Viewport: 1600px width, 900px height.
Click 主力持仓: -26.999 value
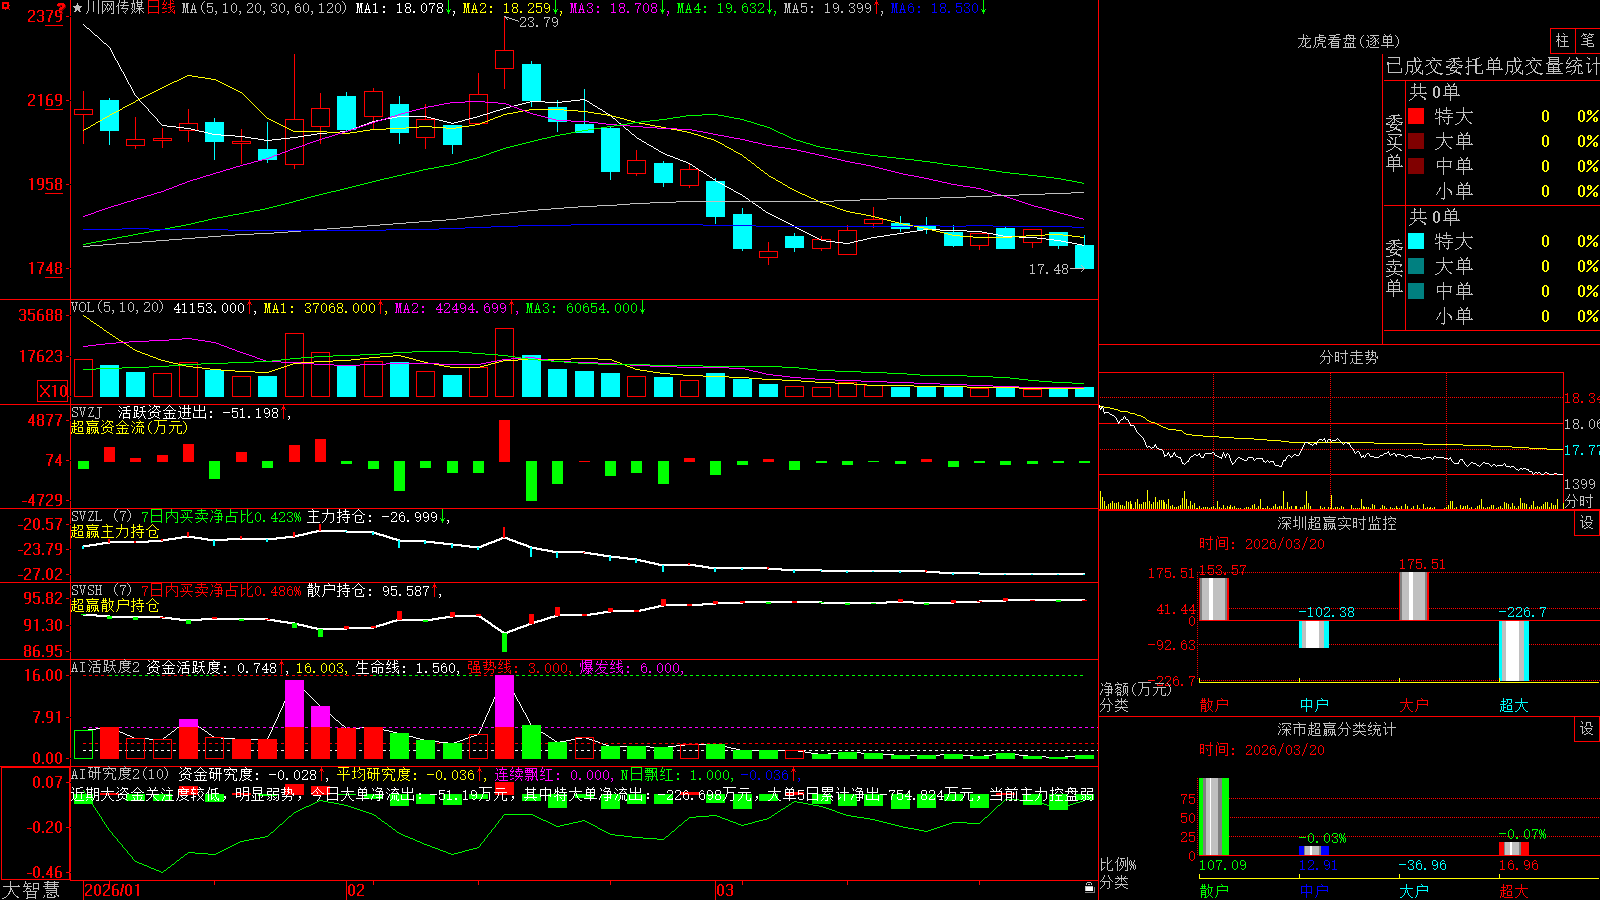pos(378,517)
